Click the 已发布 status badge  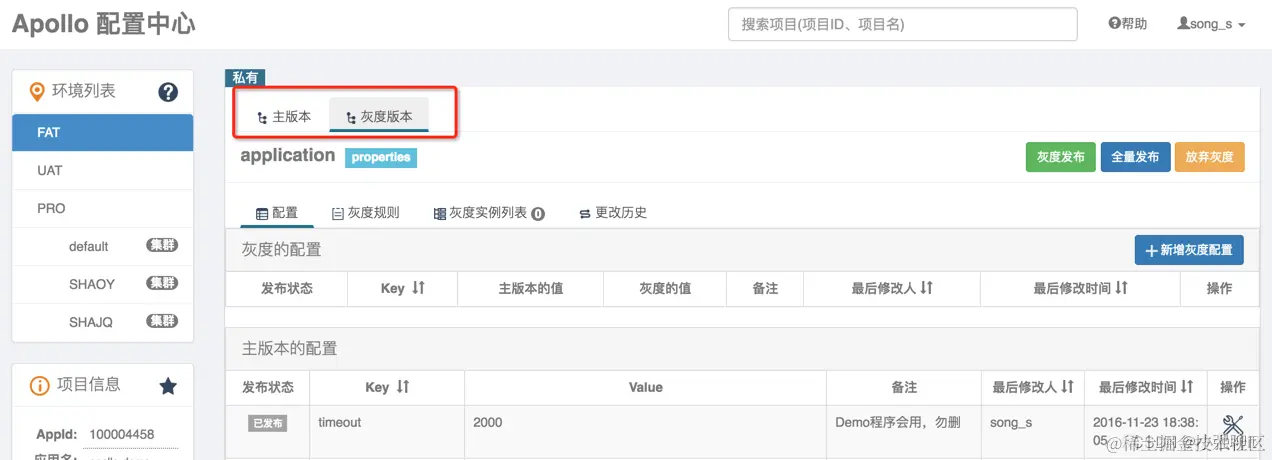tap(268, 423)
